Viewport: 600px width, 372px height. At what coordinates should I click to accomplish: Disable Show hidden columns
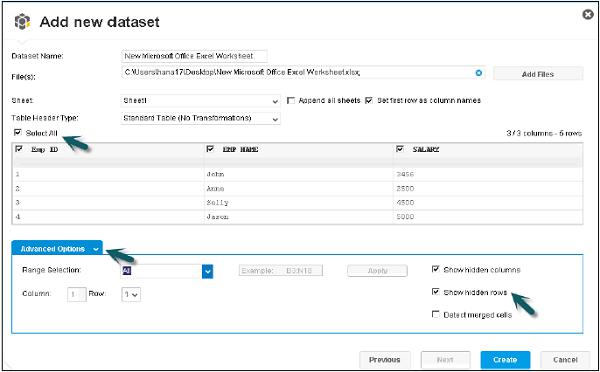click(435, 269)
